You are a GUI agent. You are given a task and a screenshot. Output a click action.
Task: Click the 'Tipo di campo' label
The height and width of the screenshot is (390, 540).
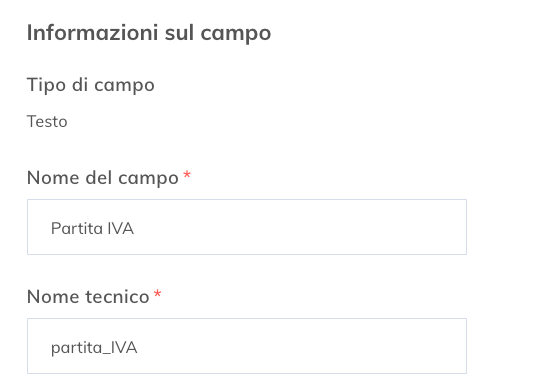click(x=91, y=85)
